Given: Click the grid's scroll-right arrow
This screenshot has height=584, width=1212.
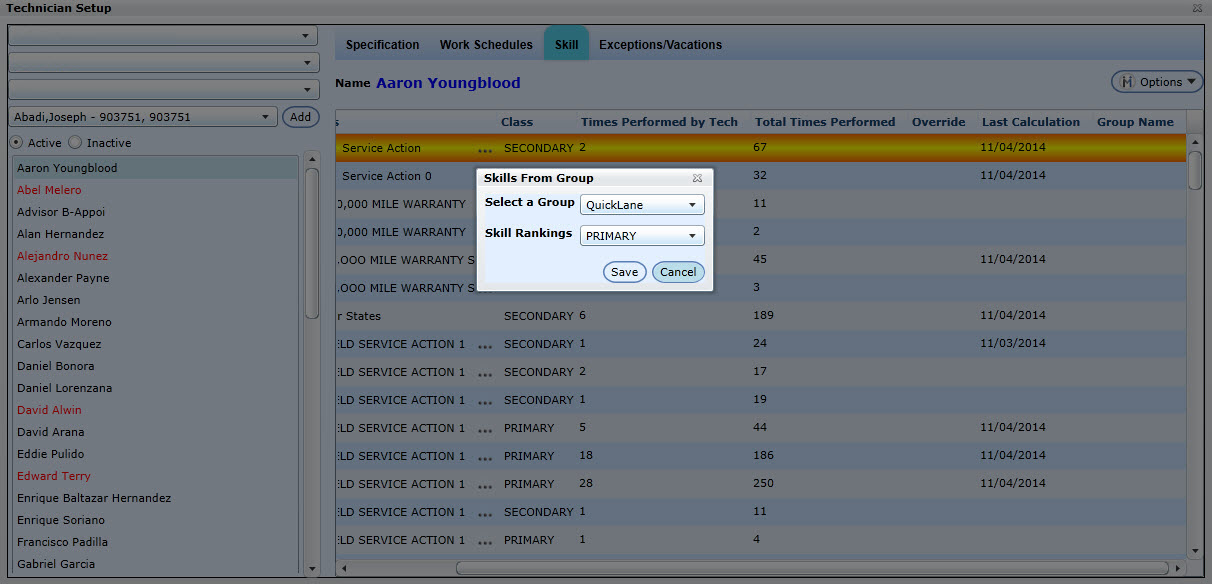Looking at the screenshot, I should 1178,568.
